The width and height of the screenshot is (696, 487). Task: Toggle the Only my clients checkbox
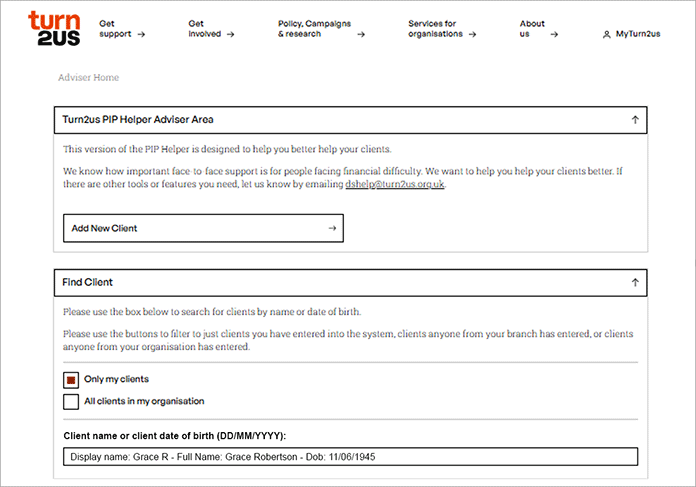(x=71, y=380)
